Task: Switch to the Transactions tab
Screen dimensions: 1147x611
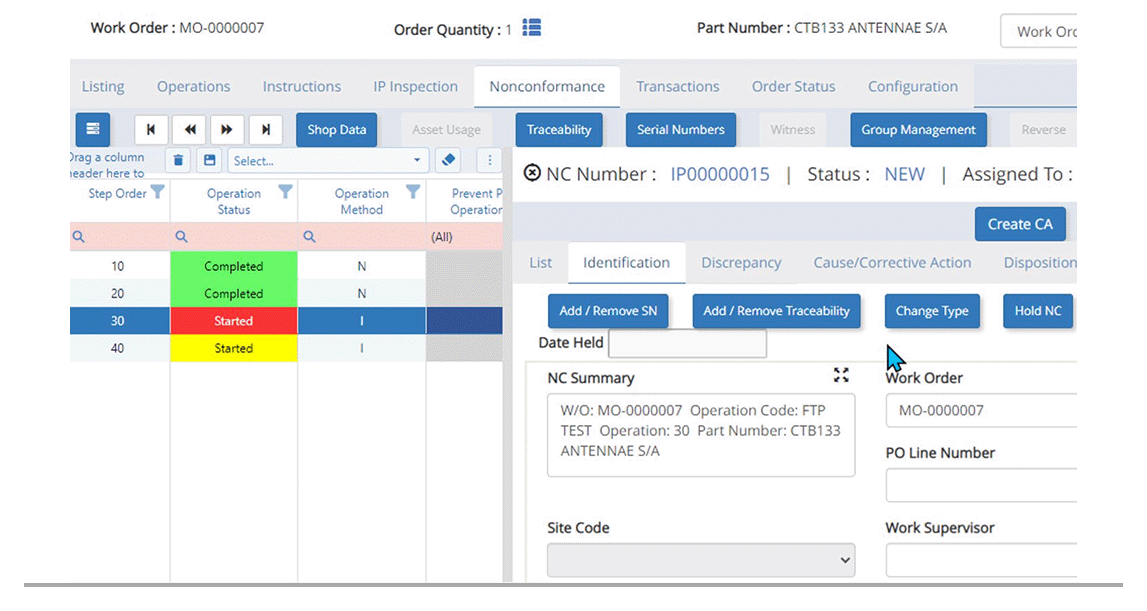Action: [x=678, y=86]
